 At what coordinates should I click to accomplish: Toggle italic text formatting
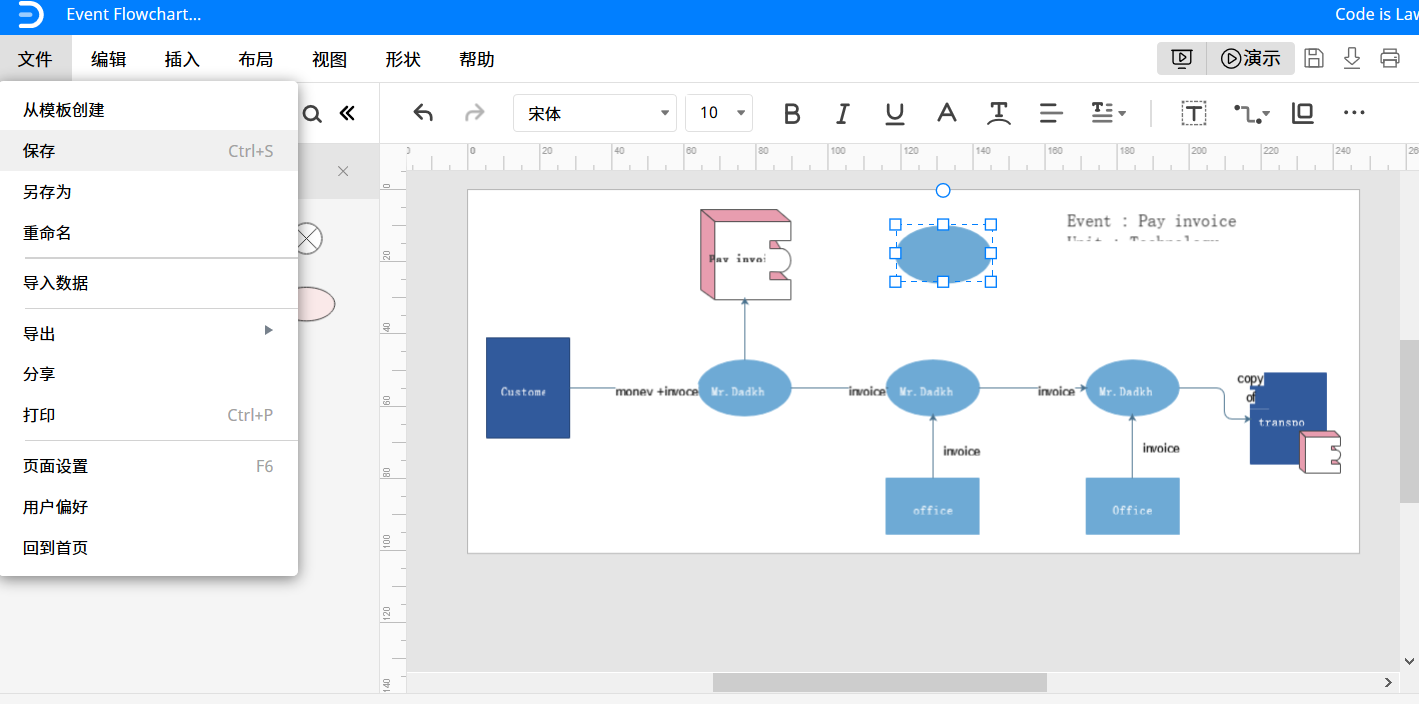click(x=842, y=114)
